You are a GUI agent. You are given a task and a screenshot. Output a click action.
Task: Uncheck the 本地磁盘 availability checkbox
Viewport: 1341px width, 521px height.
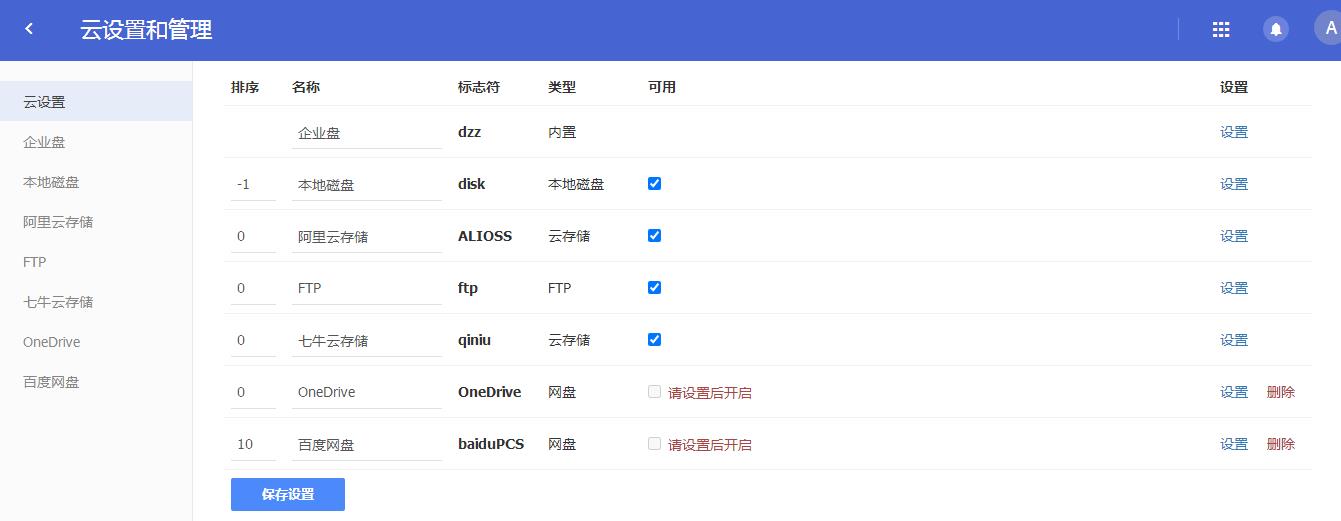(654, 184)
